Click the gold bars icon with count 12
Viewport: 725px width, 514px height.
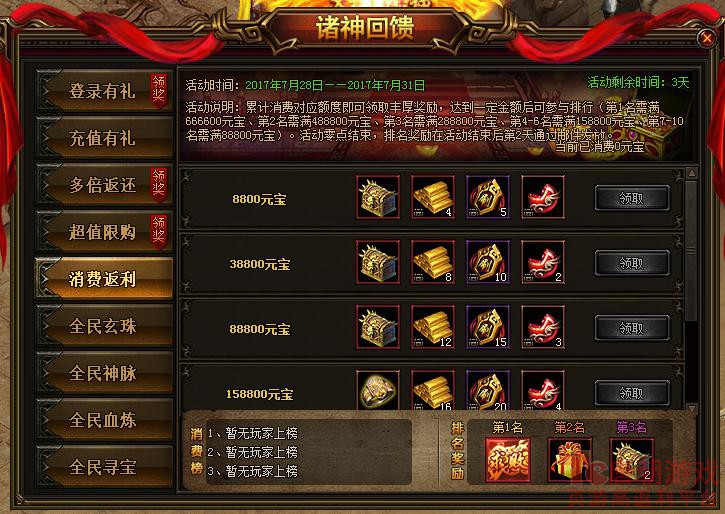433,327
